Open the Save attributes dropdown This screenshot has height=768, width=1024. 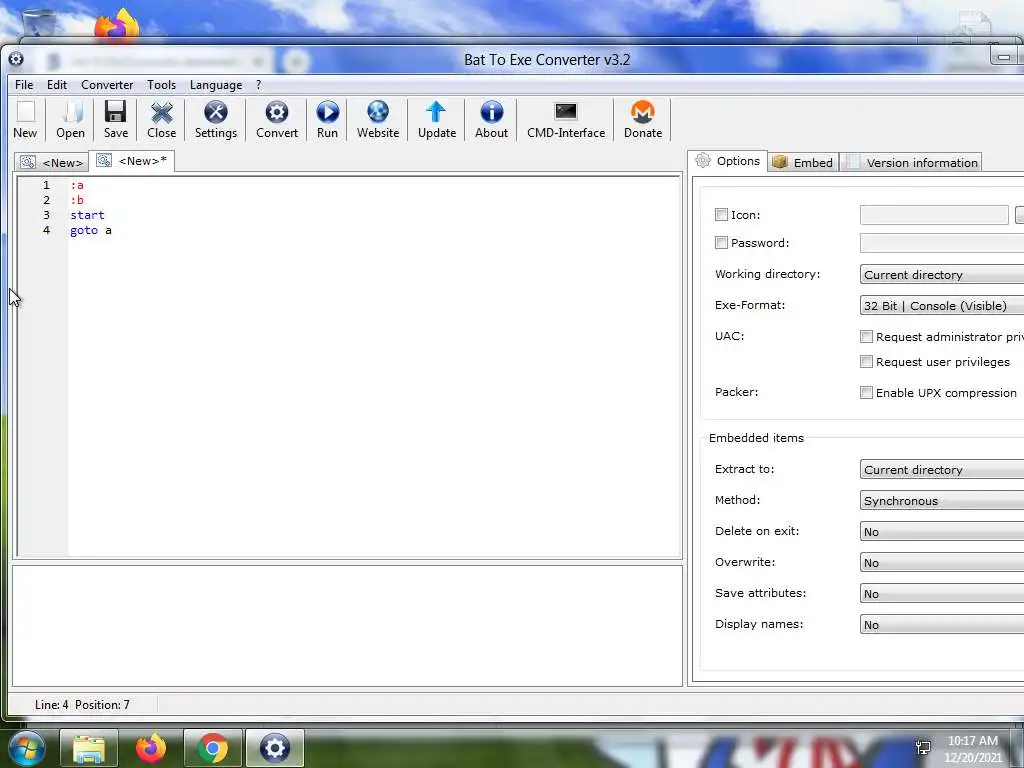(942, 593)
